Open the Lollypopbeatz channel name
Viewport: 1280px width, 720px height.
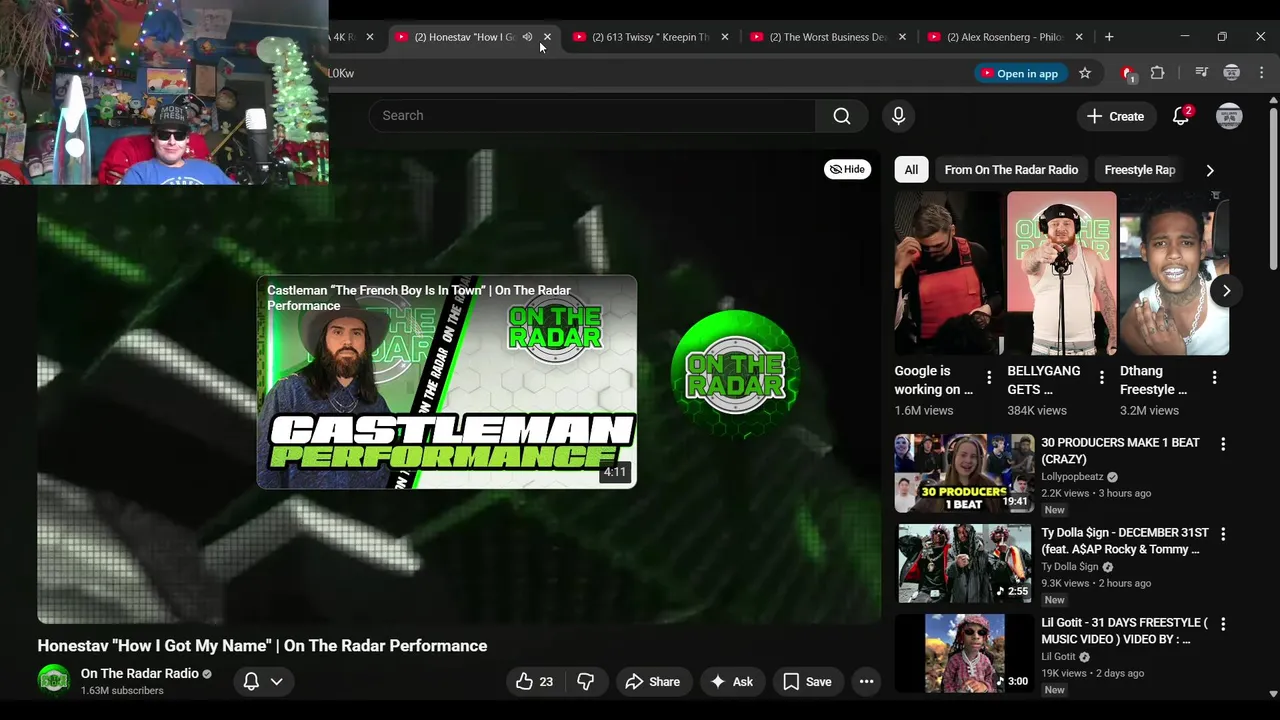coord(1072,477)
